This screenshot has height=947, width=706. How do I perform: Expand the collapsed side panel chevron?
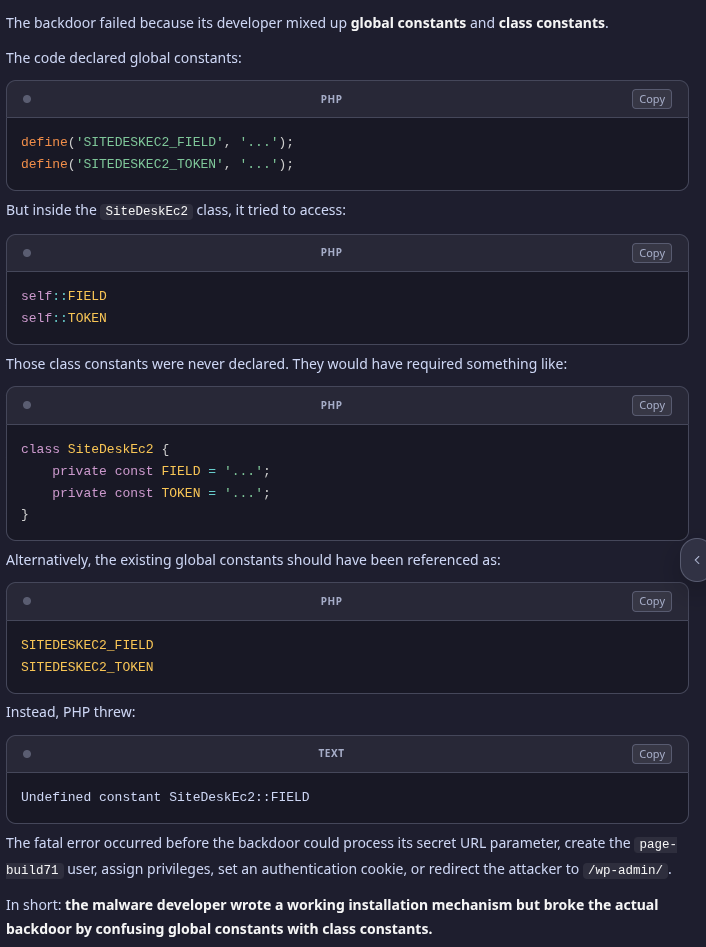696,560
